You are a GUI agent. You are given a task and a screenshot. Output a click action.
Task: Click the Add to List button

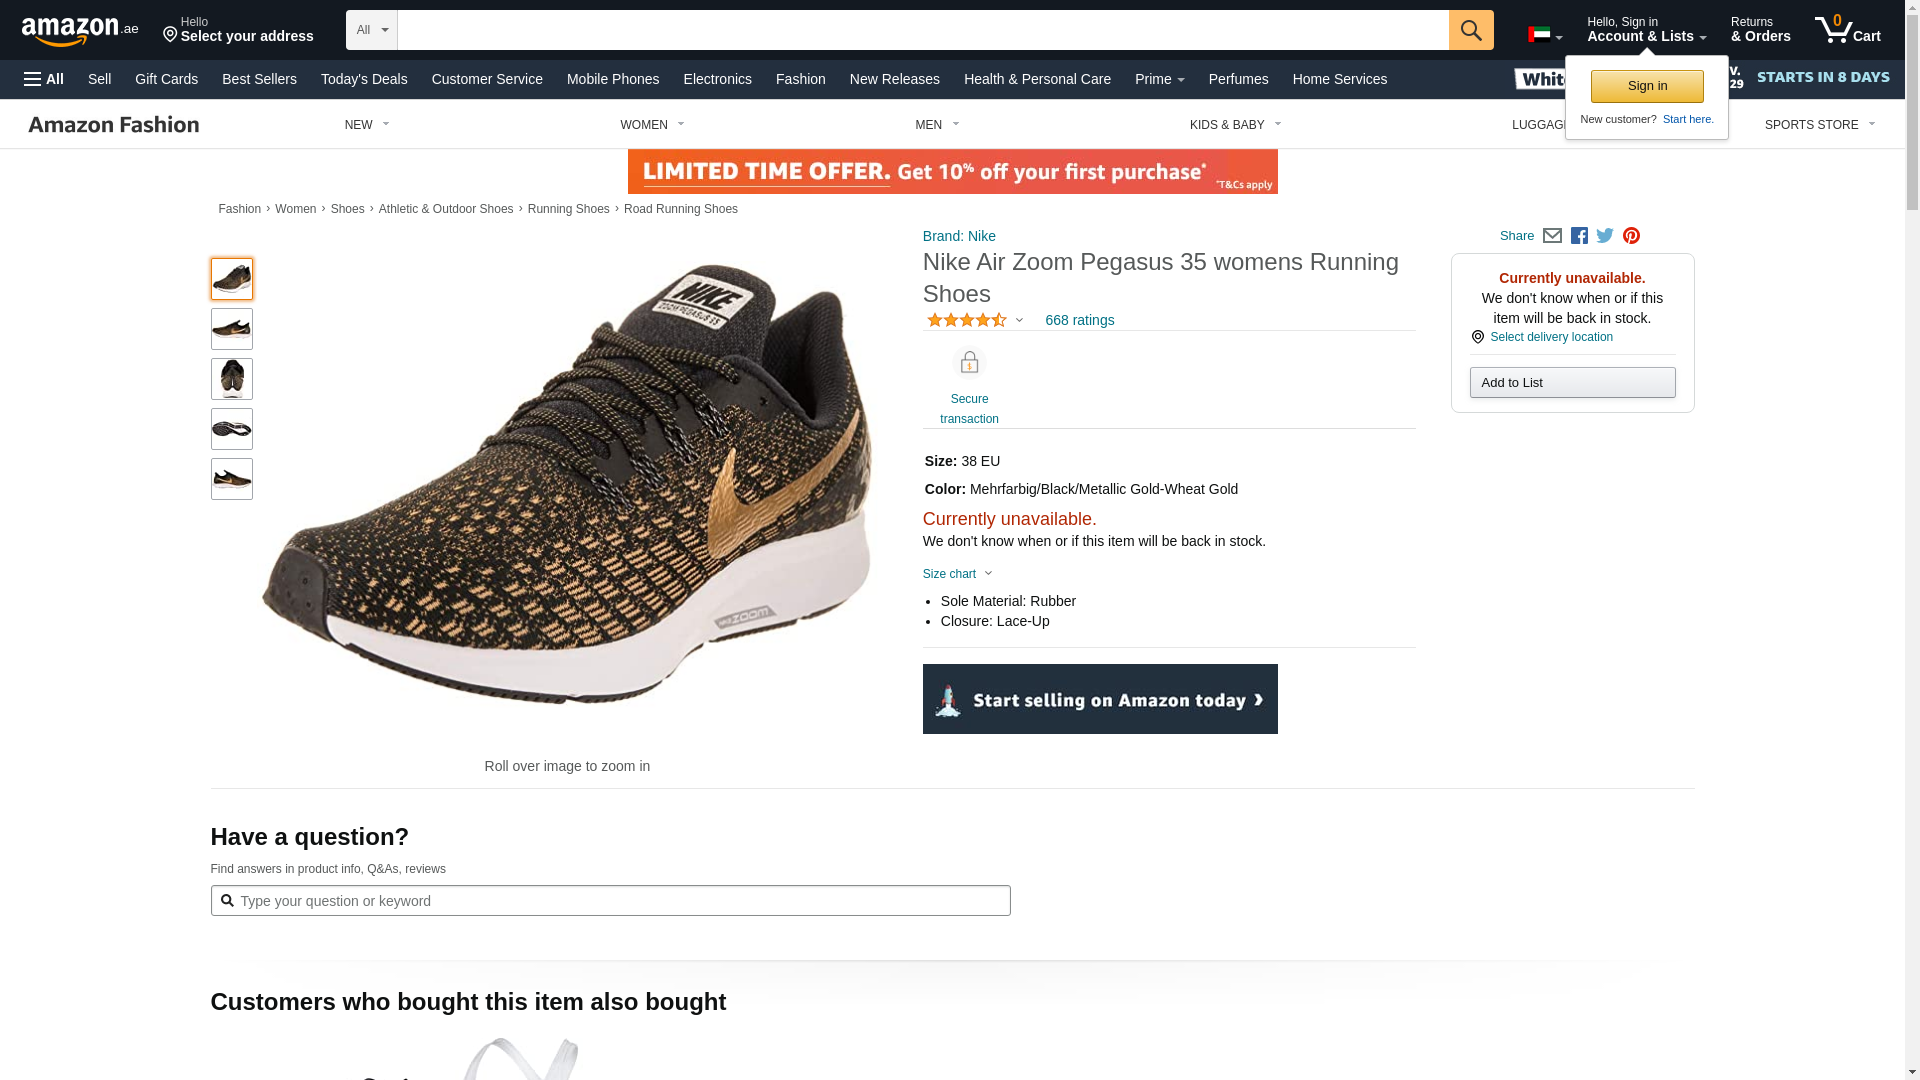click(1572, 383)
